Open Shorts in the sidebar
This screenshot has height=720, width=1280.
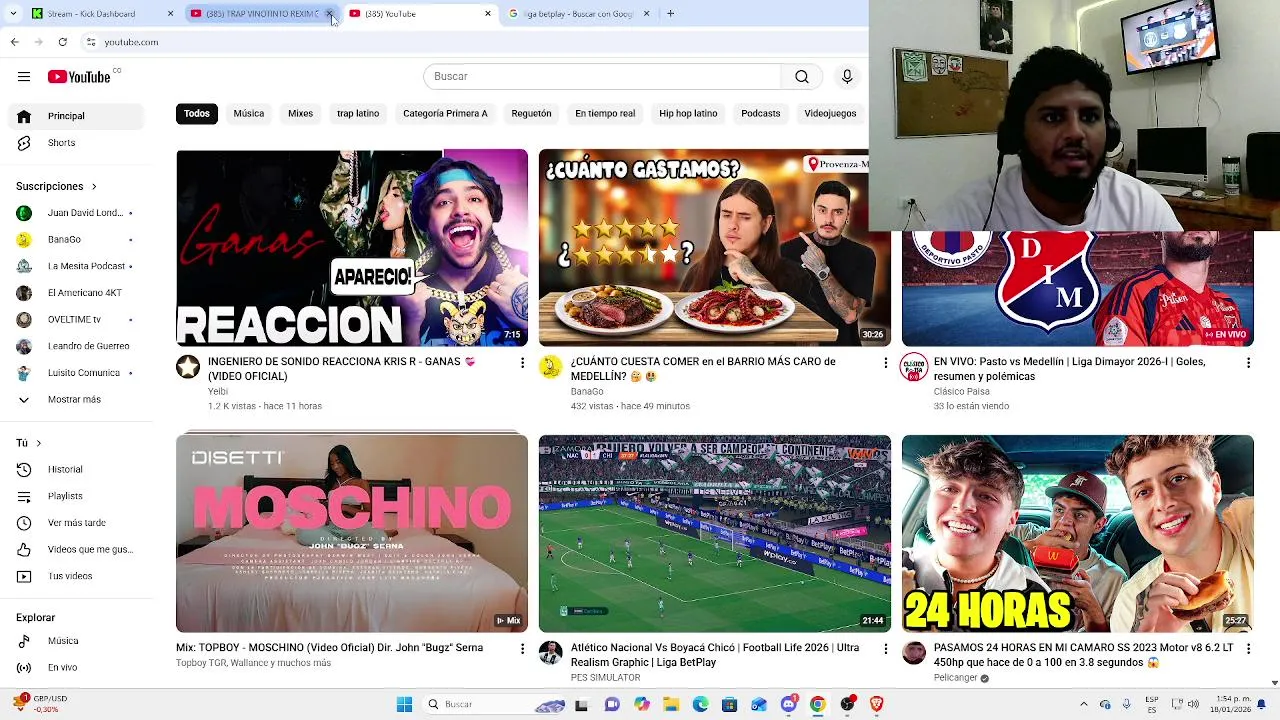[76, 143]
